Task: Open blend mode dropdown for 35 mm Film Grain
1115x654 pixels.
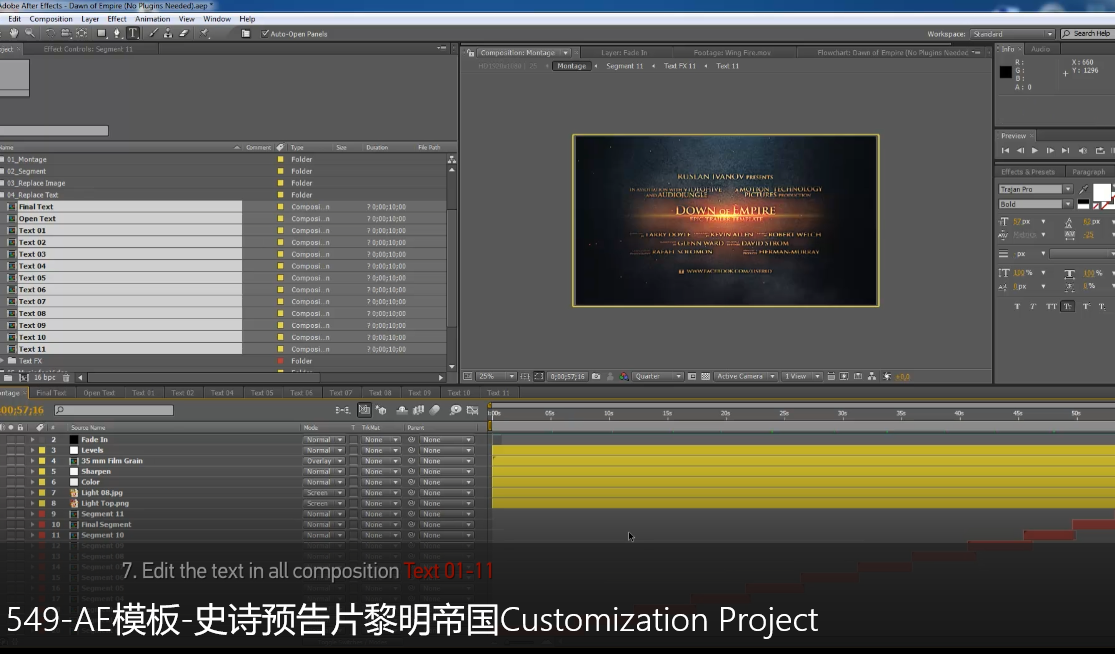Action: click(324, 461)
